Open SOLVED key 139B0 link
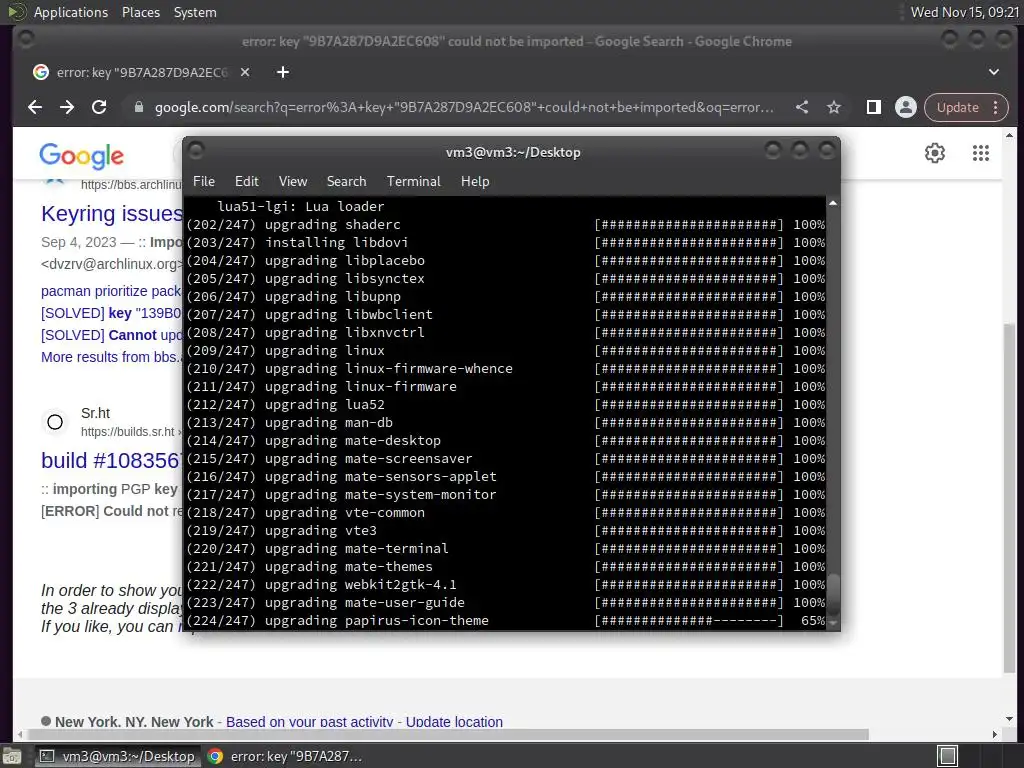This screenshot has width=1024, height=768. [111, 313]
